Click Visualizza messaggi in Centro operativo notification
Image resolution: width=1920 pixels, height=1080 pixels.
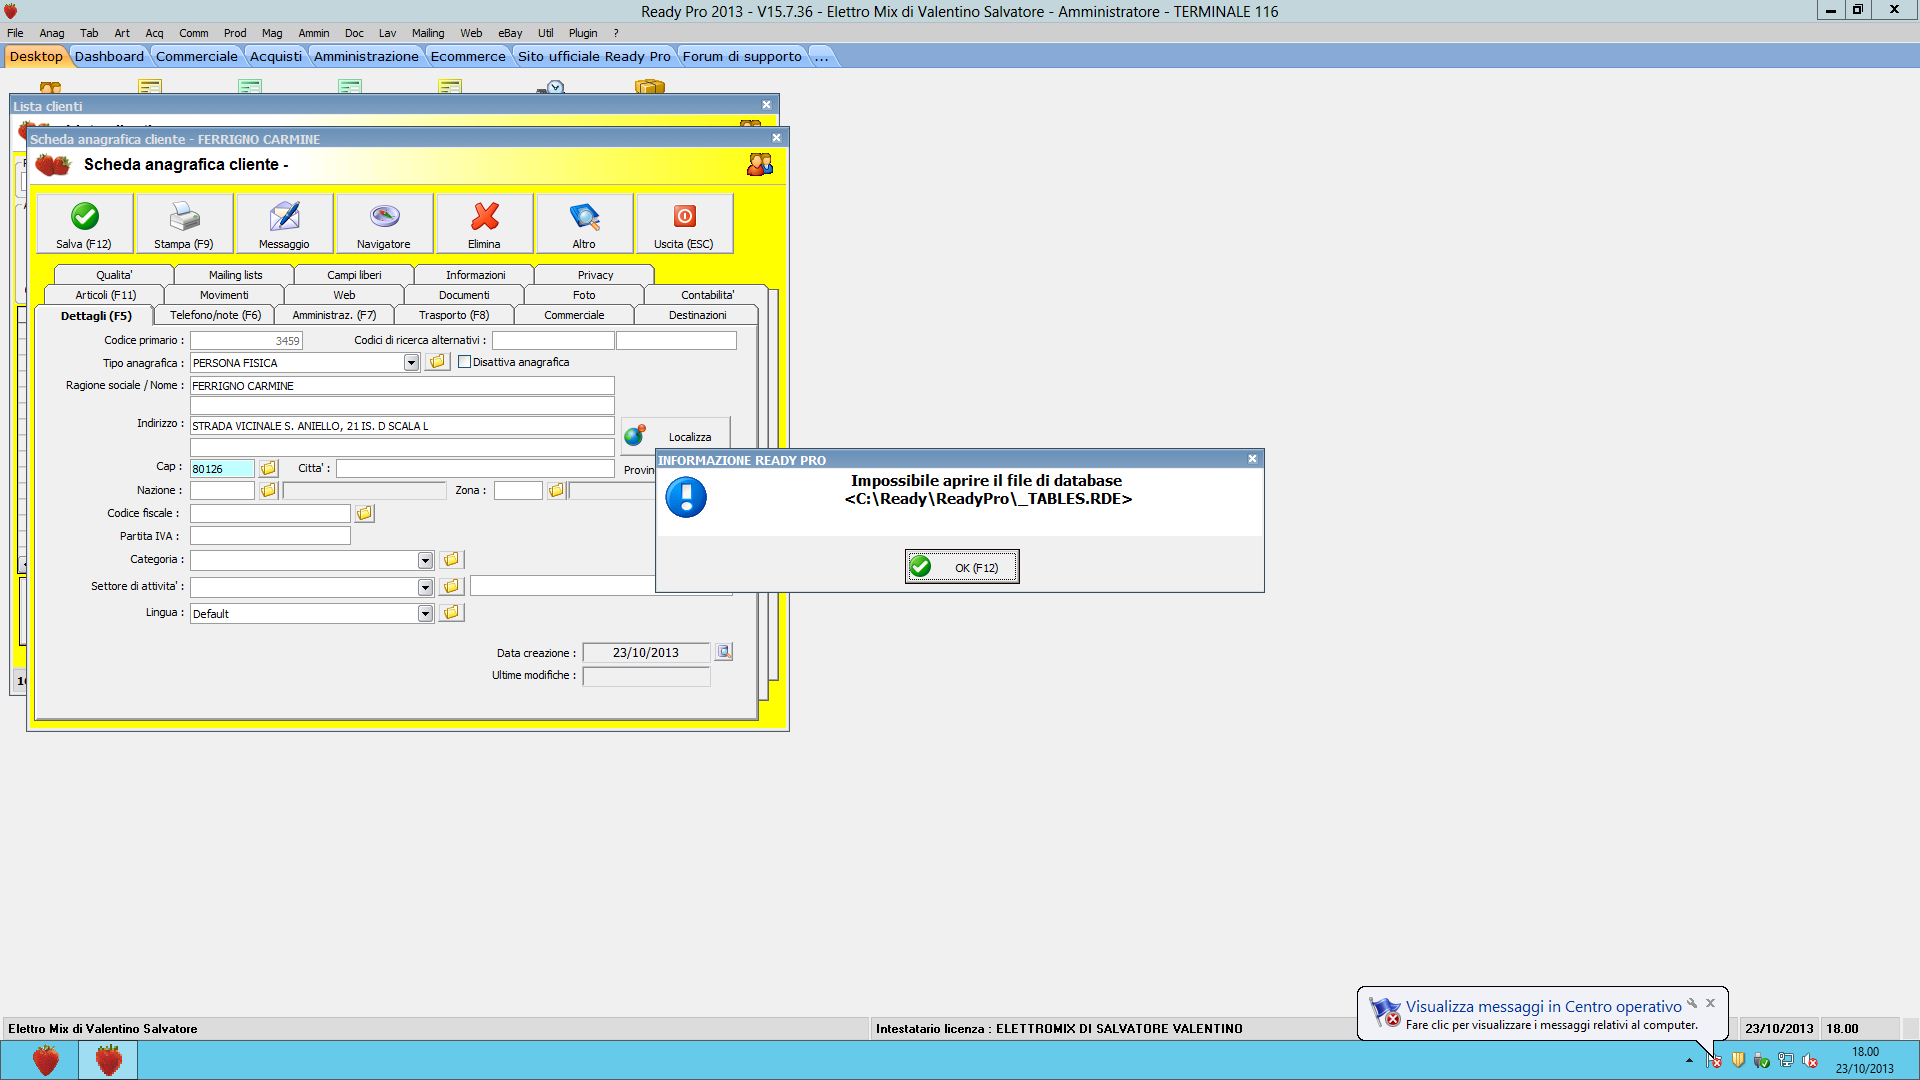point(1543,1007)
